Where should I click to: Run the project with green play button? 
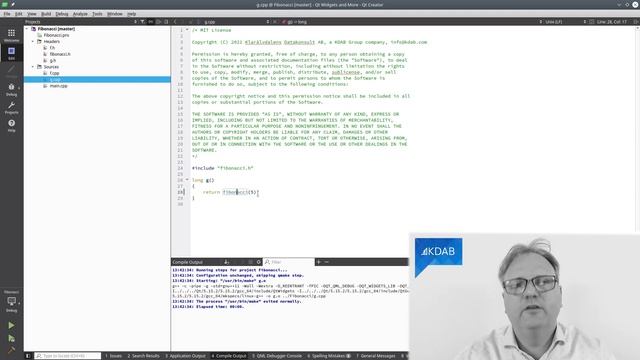(11, 325)
